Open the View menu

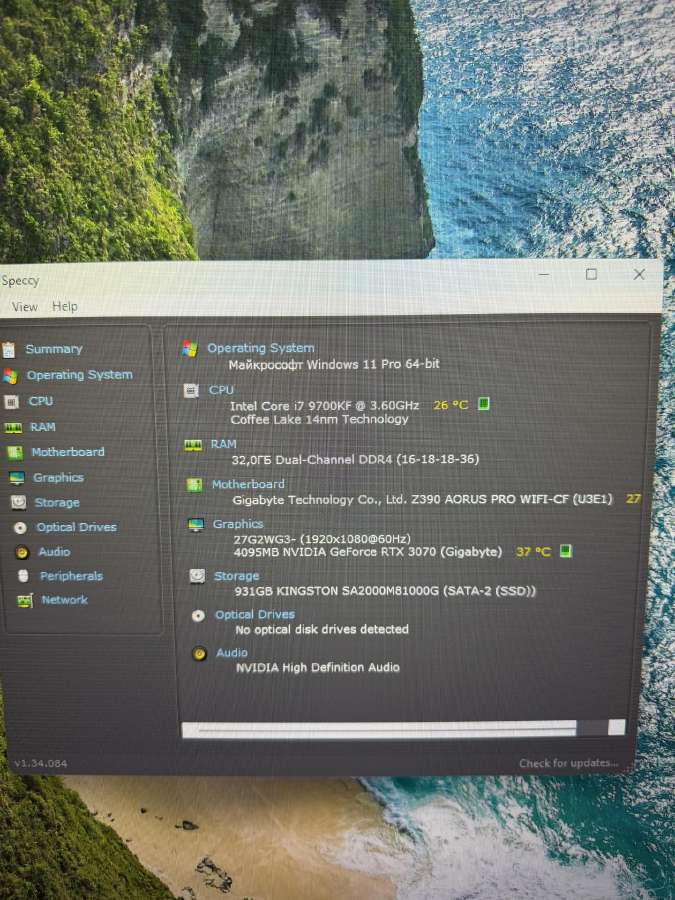tap(25, 307)
